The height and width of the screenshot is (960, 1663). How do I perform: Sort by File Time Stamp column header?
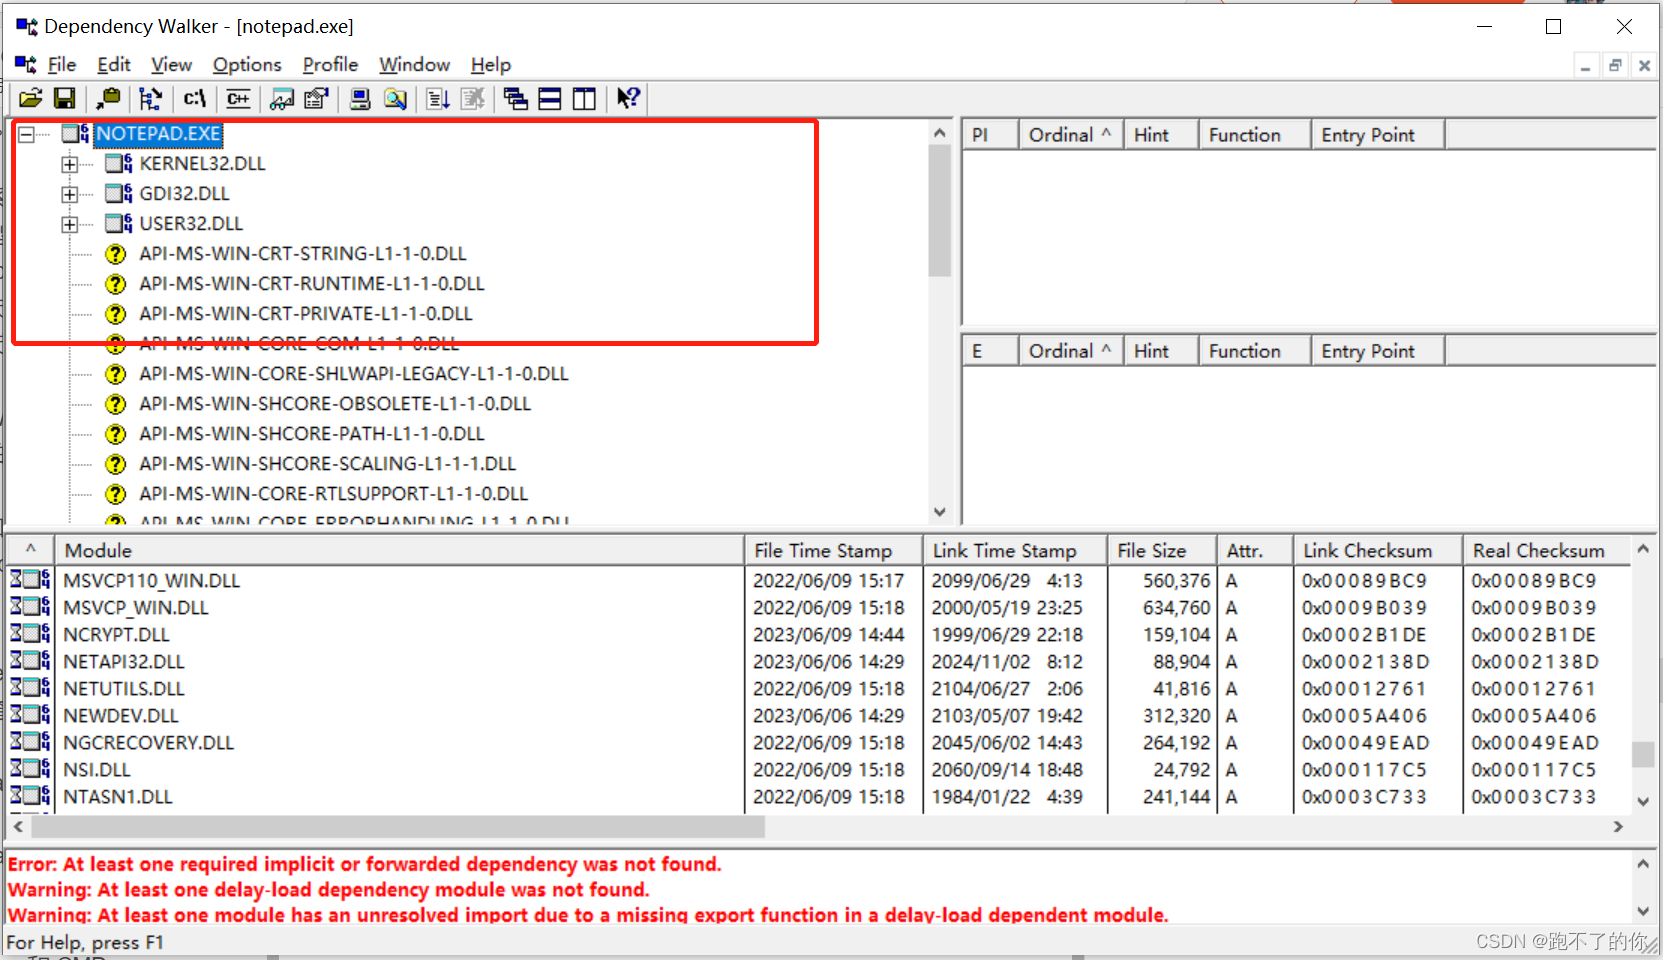833,550
